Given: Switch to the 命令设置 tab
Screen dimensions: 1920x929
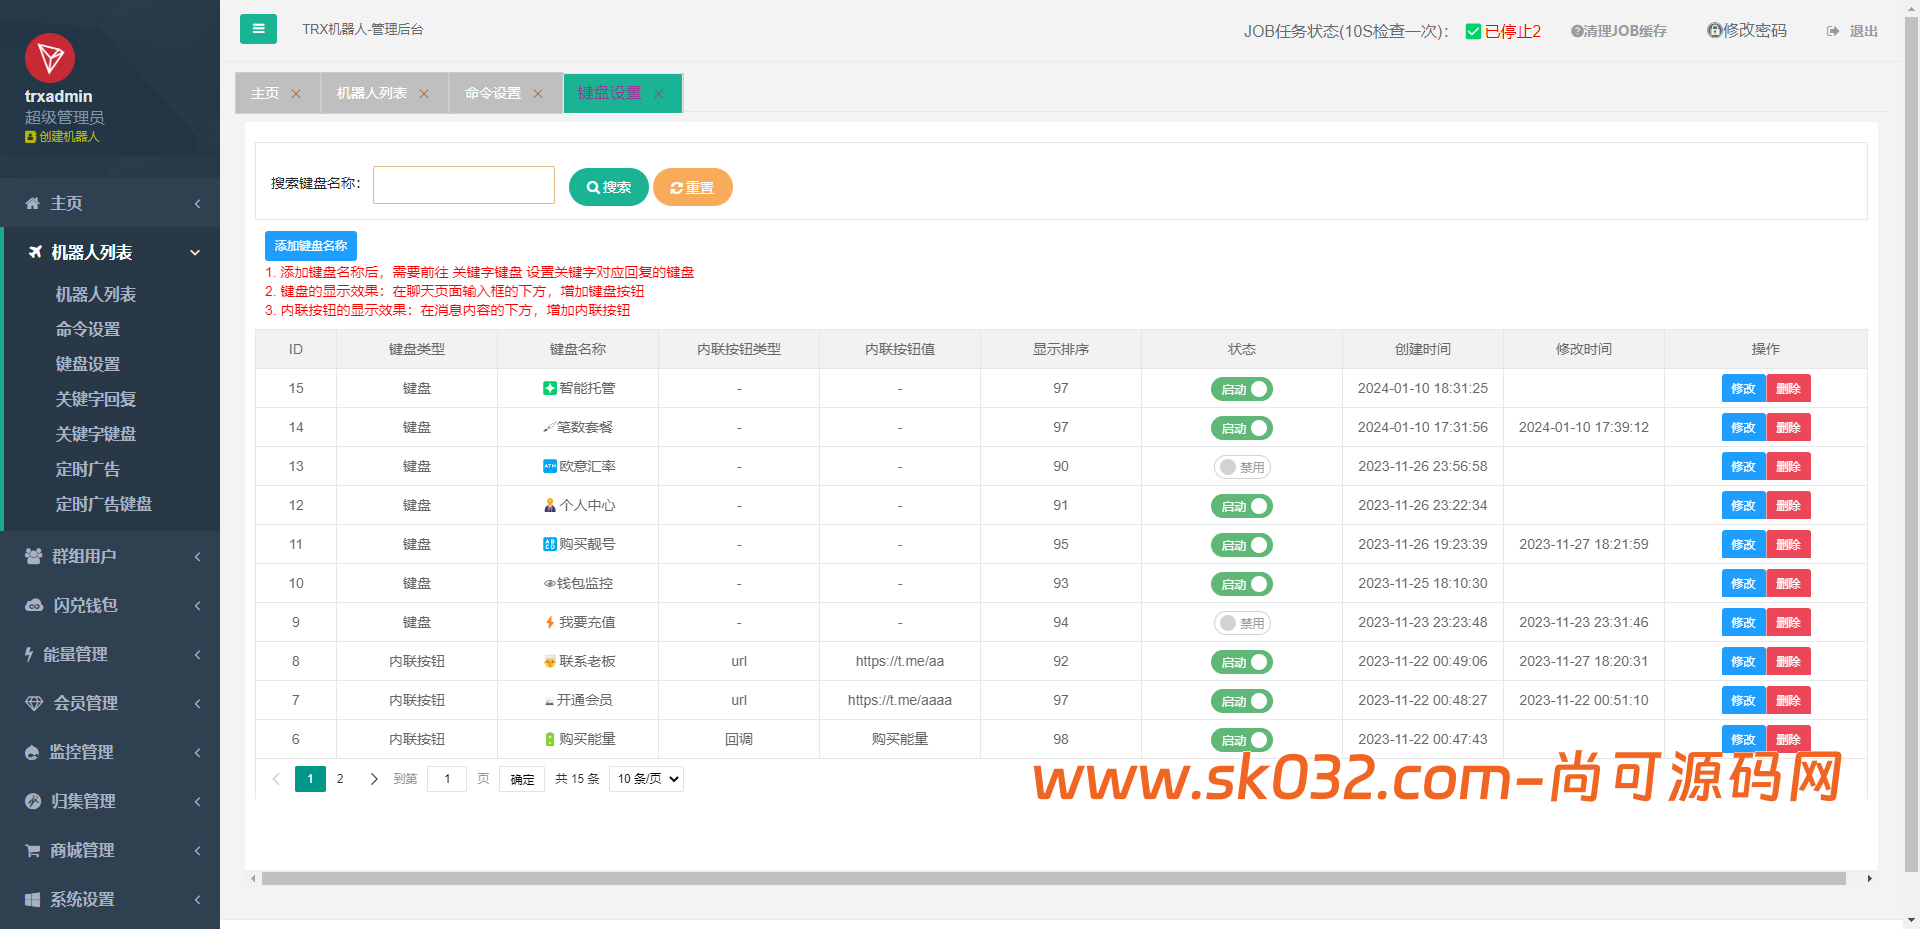Looking at the screenshot, I should [492, 93].
